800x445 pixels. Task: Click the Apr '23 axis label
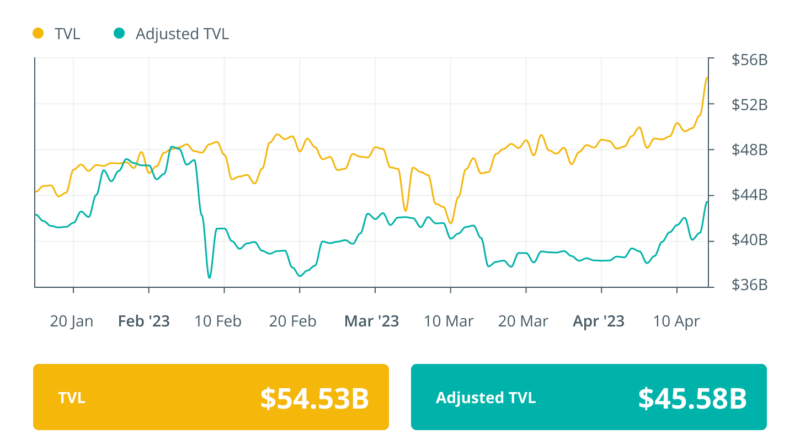tap(598, 321)
